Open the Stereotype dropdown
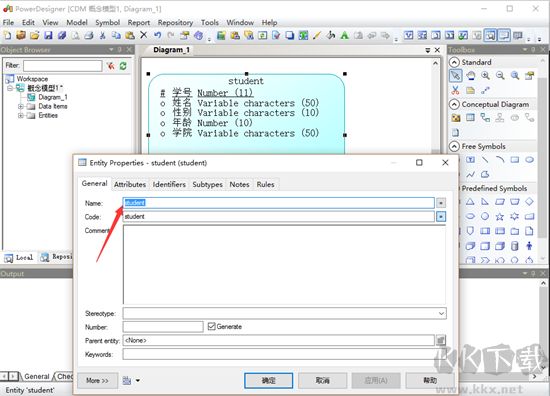 pyautogui.click(x=441, y=313)
